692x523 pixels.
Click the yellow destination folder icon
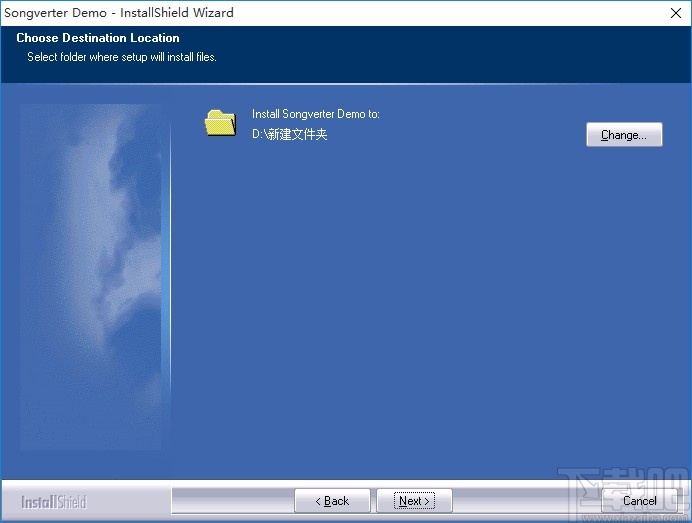[220, 123]
